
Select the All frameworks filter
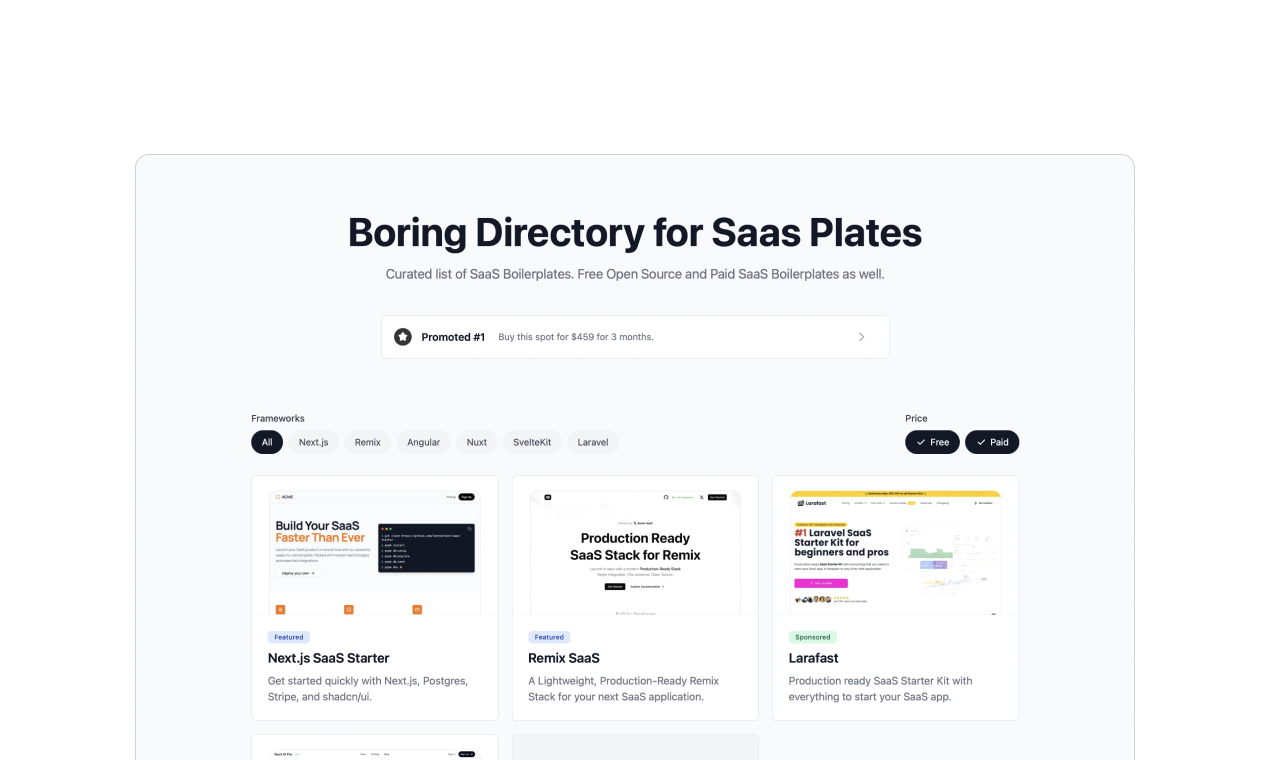pos(267,442)
